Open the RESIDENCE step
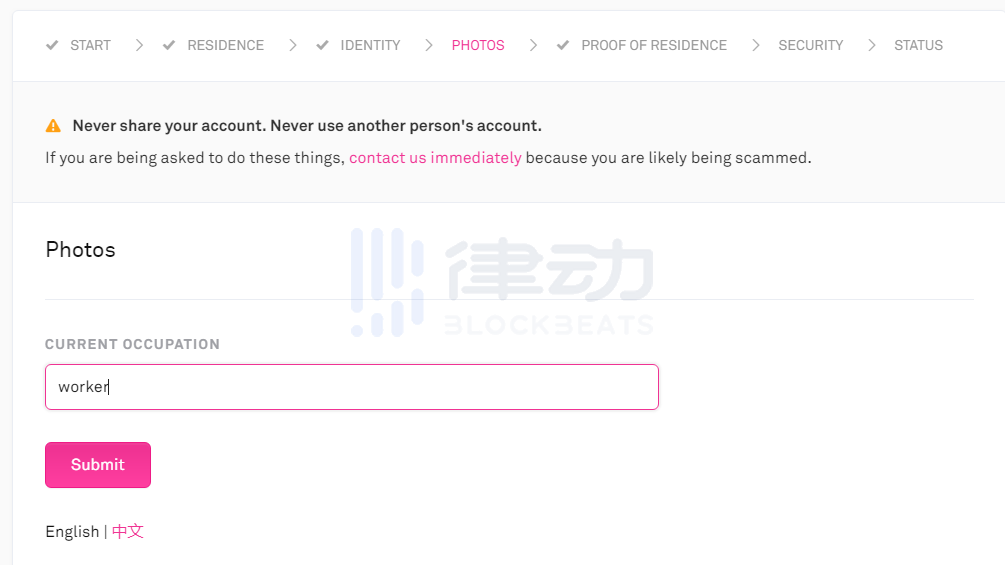The image size is (1005, 565). (225, 45)
